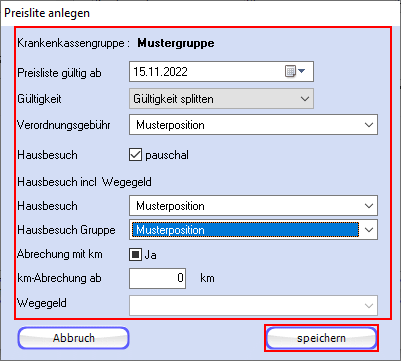This screenshot has height=361, width=401.
Task: Expand the Verordnungsgebühr dropdown arrow
Action: [368, 125]
